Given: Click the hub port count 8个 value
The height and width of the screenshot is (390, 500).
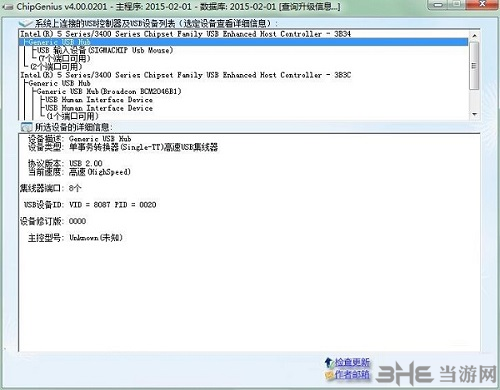Looking at the screenshot, I should pyautogui.click(x=75, y=188).
